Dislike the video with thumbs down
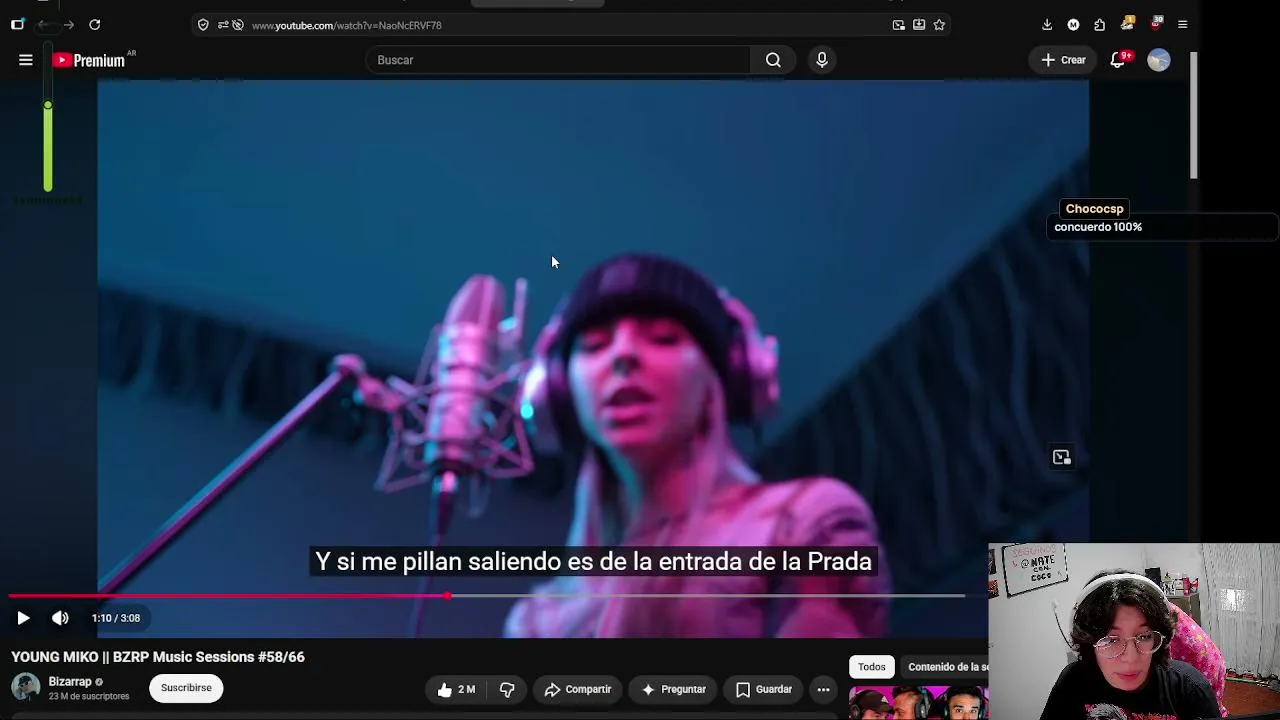The height and width of the screenshot is (720, 1280). click(507, 689)
